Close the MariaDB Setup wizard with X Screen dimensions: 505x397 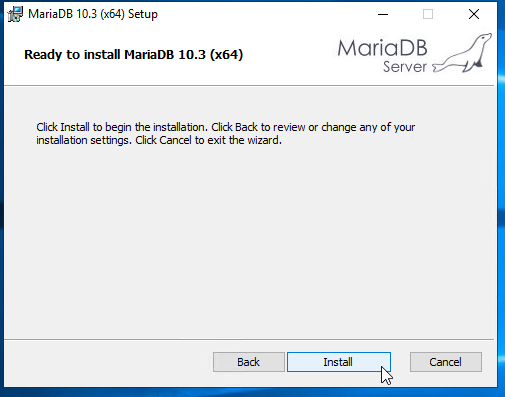(474, 14)
